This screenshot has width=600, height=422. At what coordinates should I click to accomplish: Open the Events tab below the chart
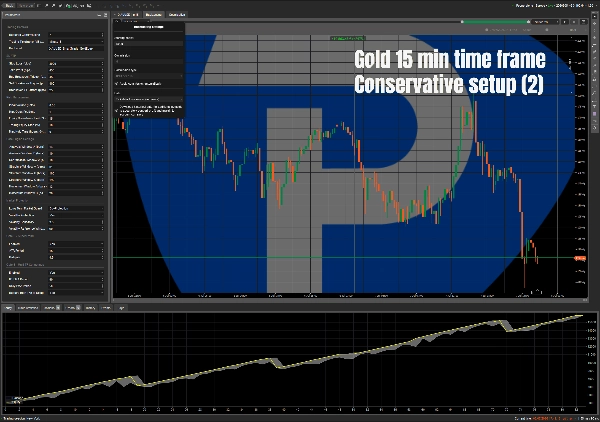[x=106, y=308]
